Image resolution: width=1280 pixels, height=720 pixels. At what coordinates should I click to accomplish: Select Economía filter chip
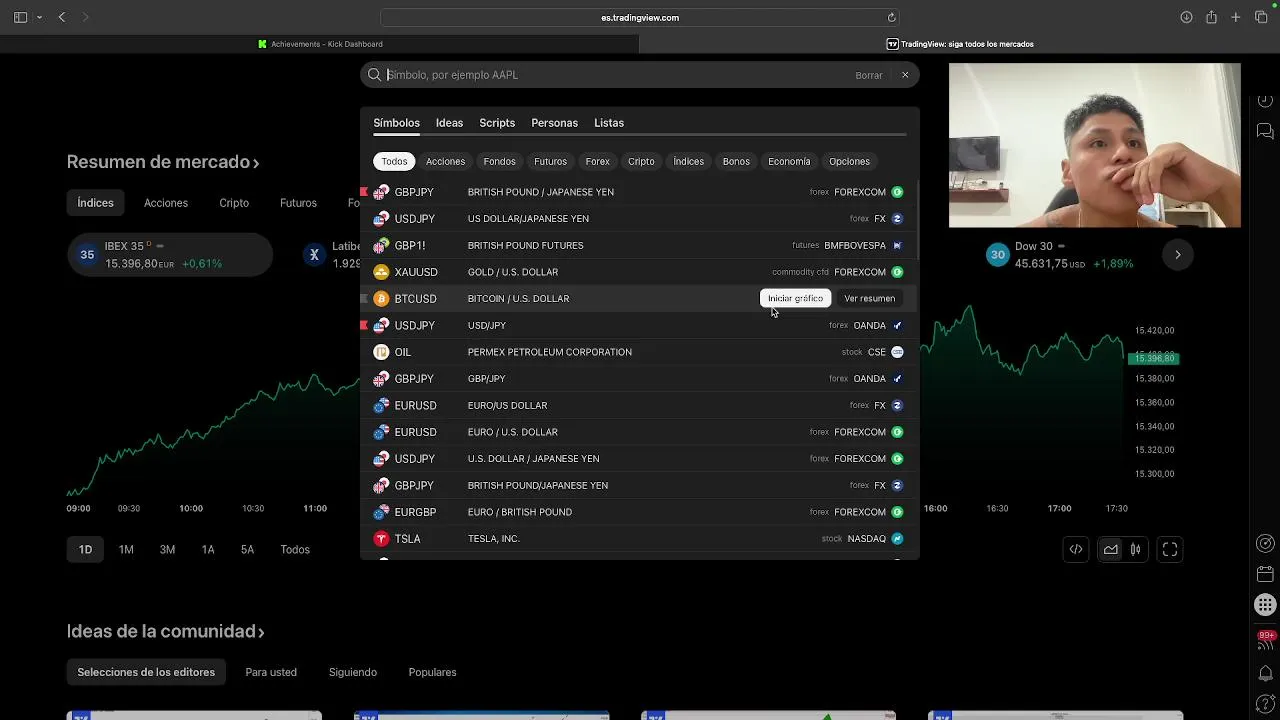(789, 161)
